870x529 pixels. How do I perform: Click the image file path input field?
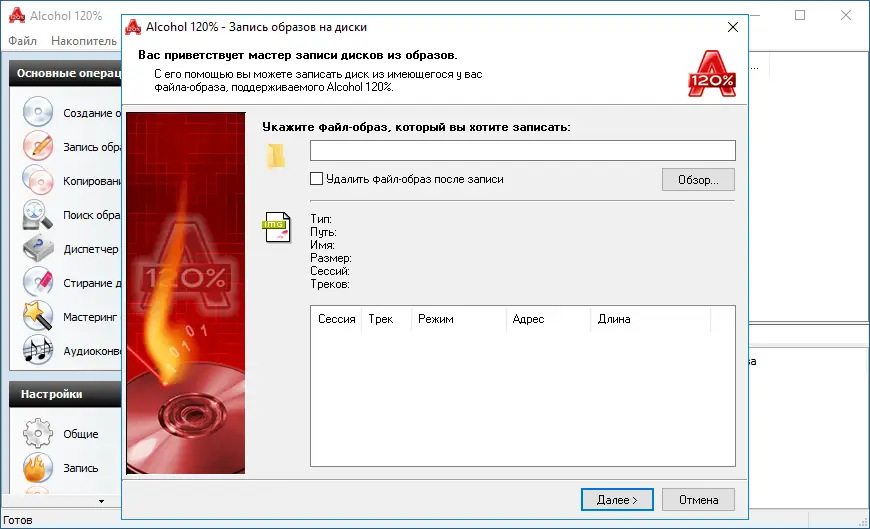pyautogui.click(x=523, y=150)
